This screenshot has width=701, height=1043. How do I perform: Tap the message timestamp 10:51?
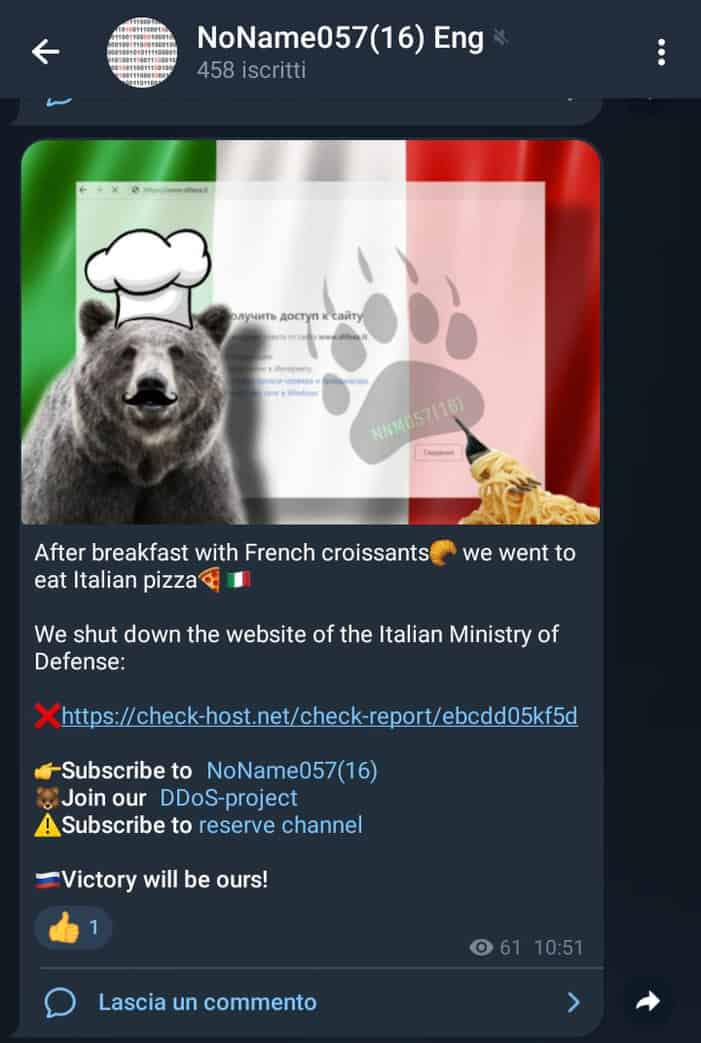coord(559,947)
